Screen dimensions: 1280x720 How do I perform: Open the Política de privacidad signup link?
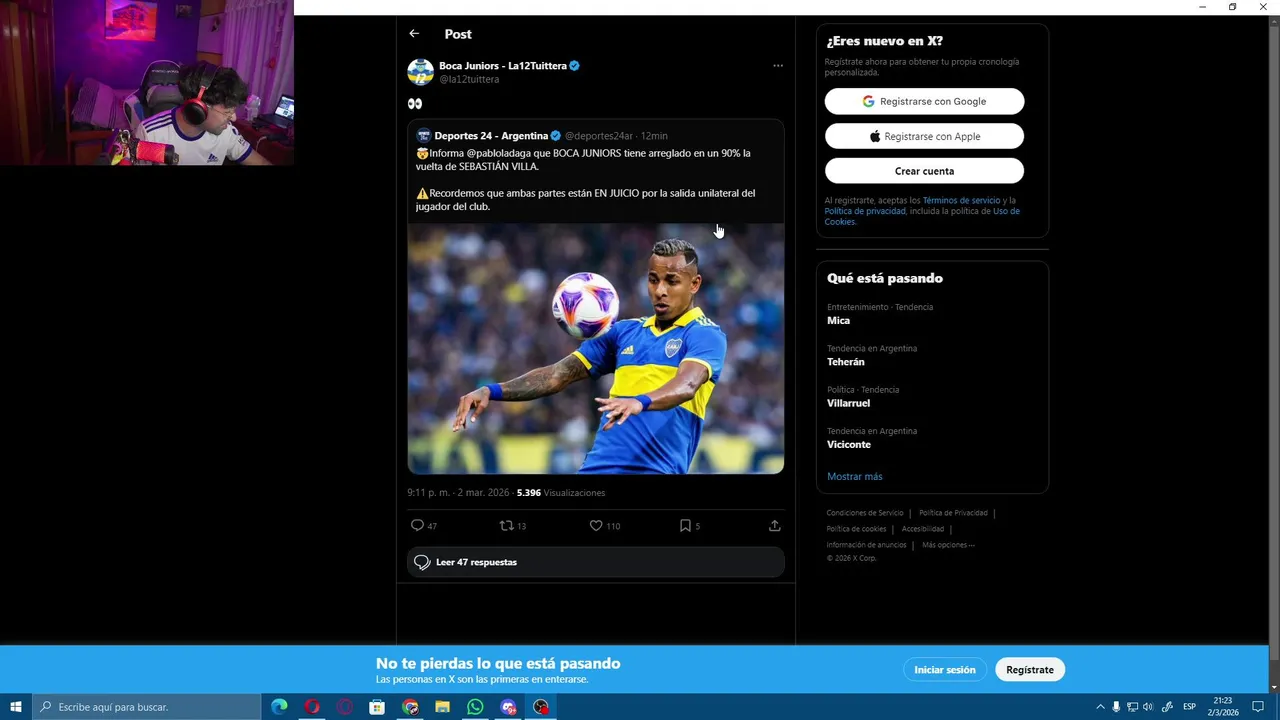(x=865, y=211)
